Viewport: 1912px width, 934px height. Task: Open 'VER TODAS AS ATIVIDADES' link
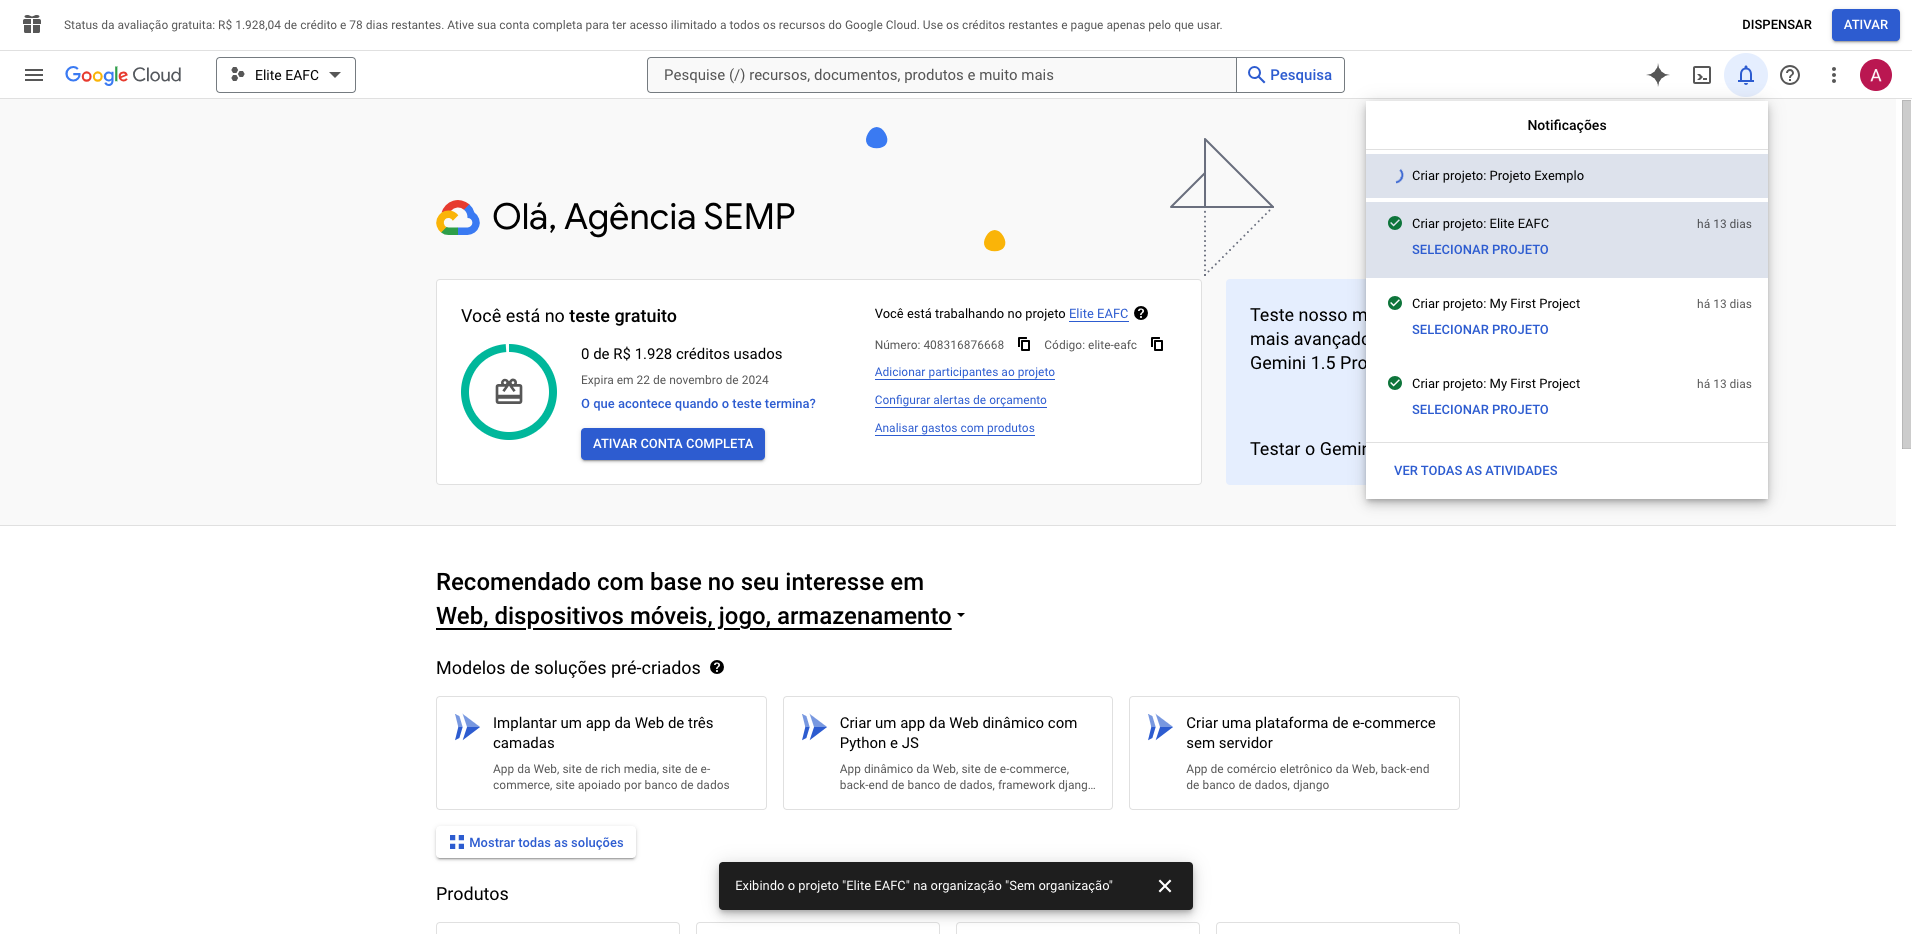[1476, 471]
